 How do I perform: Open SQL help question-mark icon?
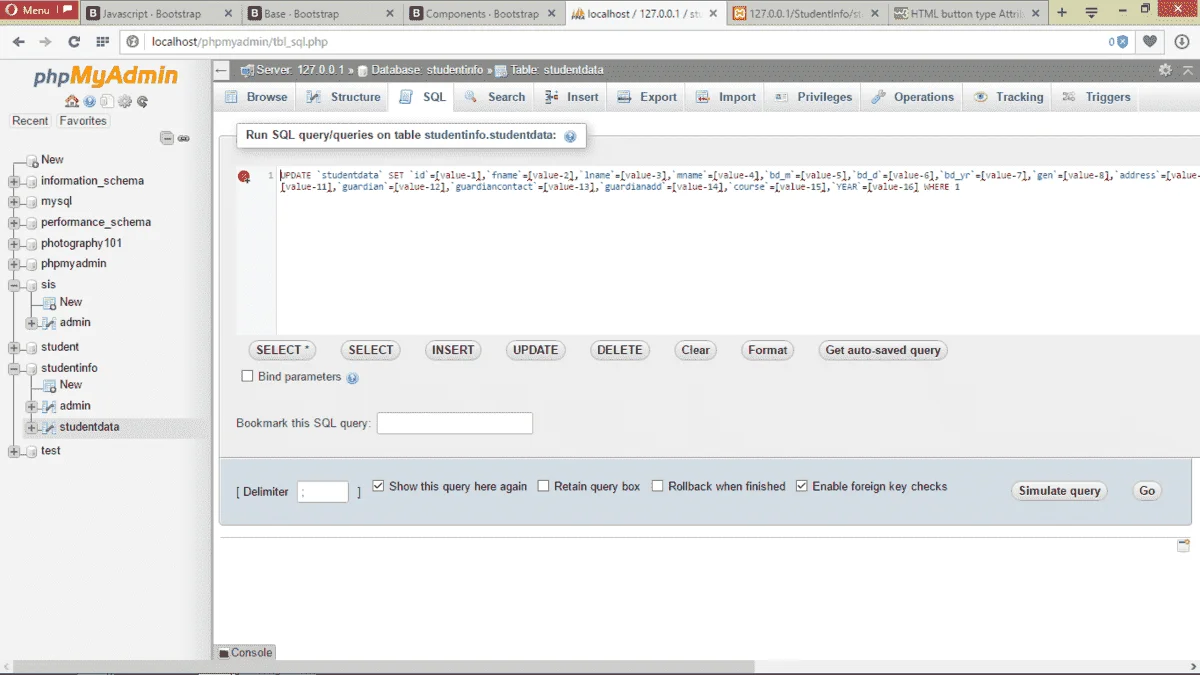point(570,136)
